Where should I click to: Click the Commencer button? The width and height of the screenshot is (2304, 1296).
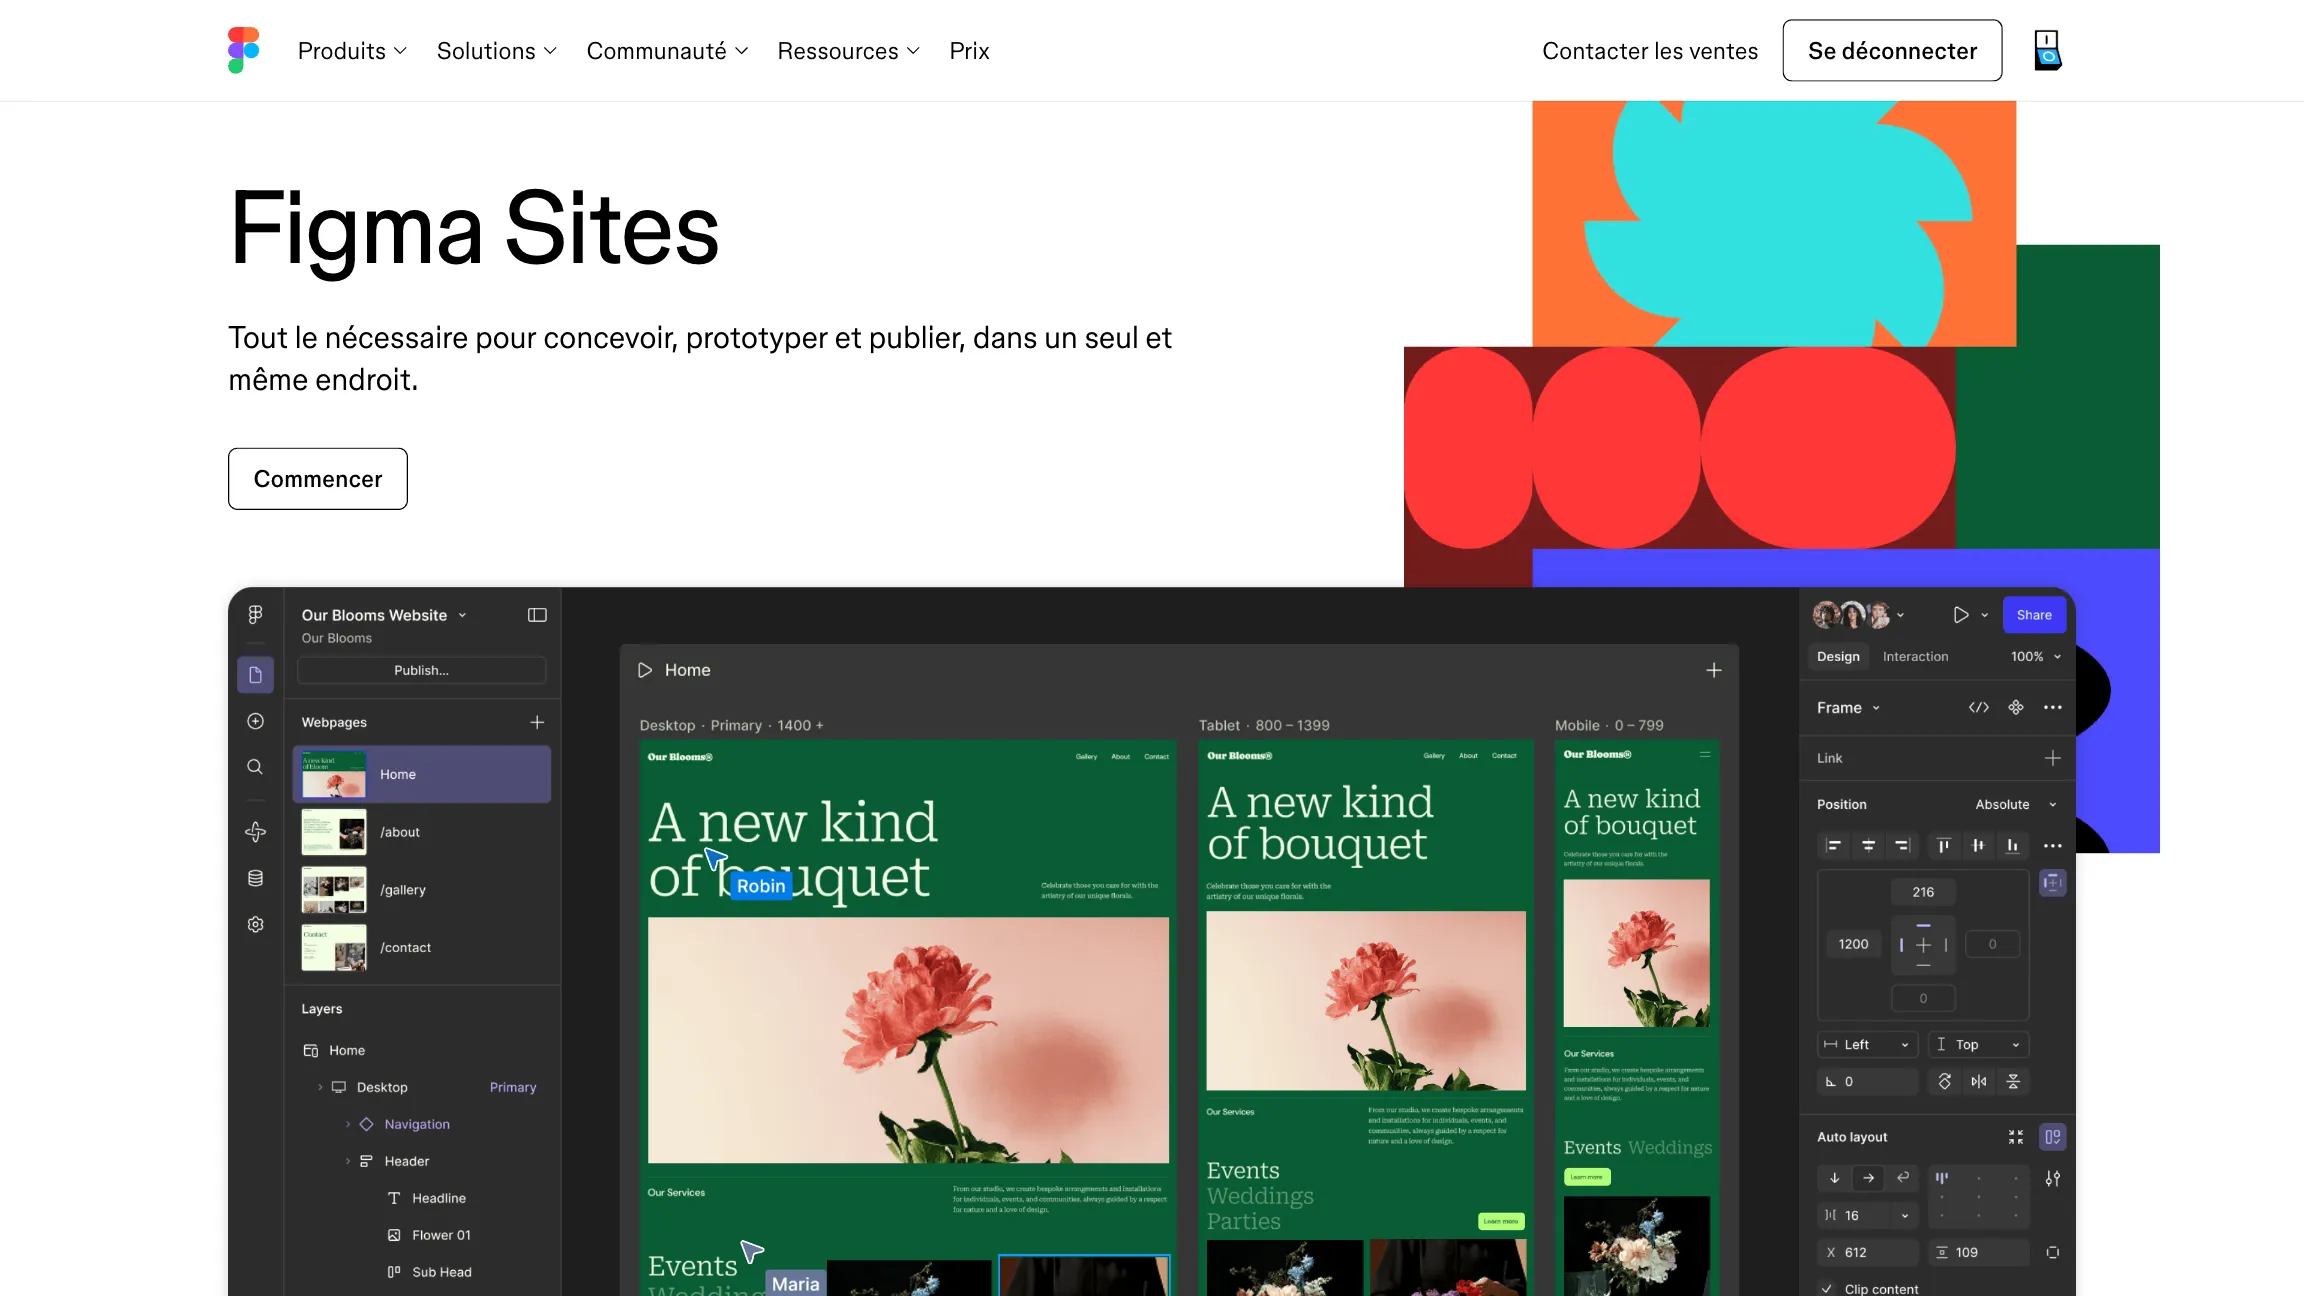pos(318,479)
